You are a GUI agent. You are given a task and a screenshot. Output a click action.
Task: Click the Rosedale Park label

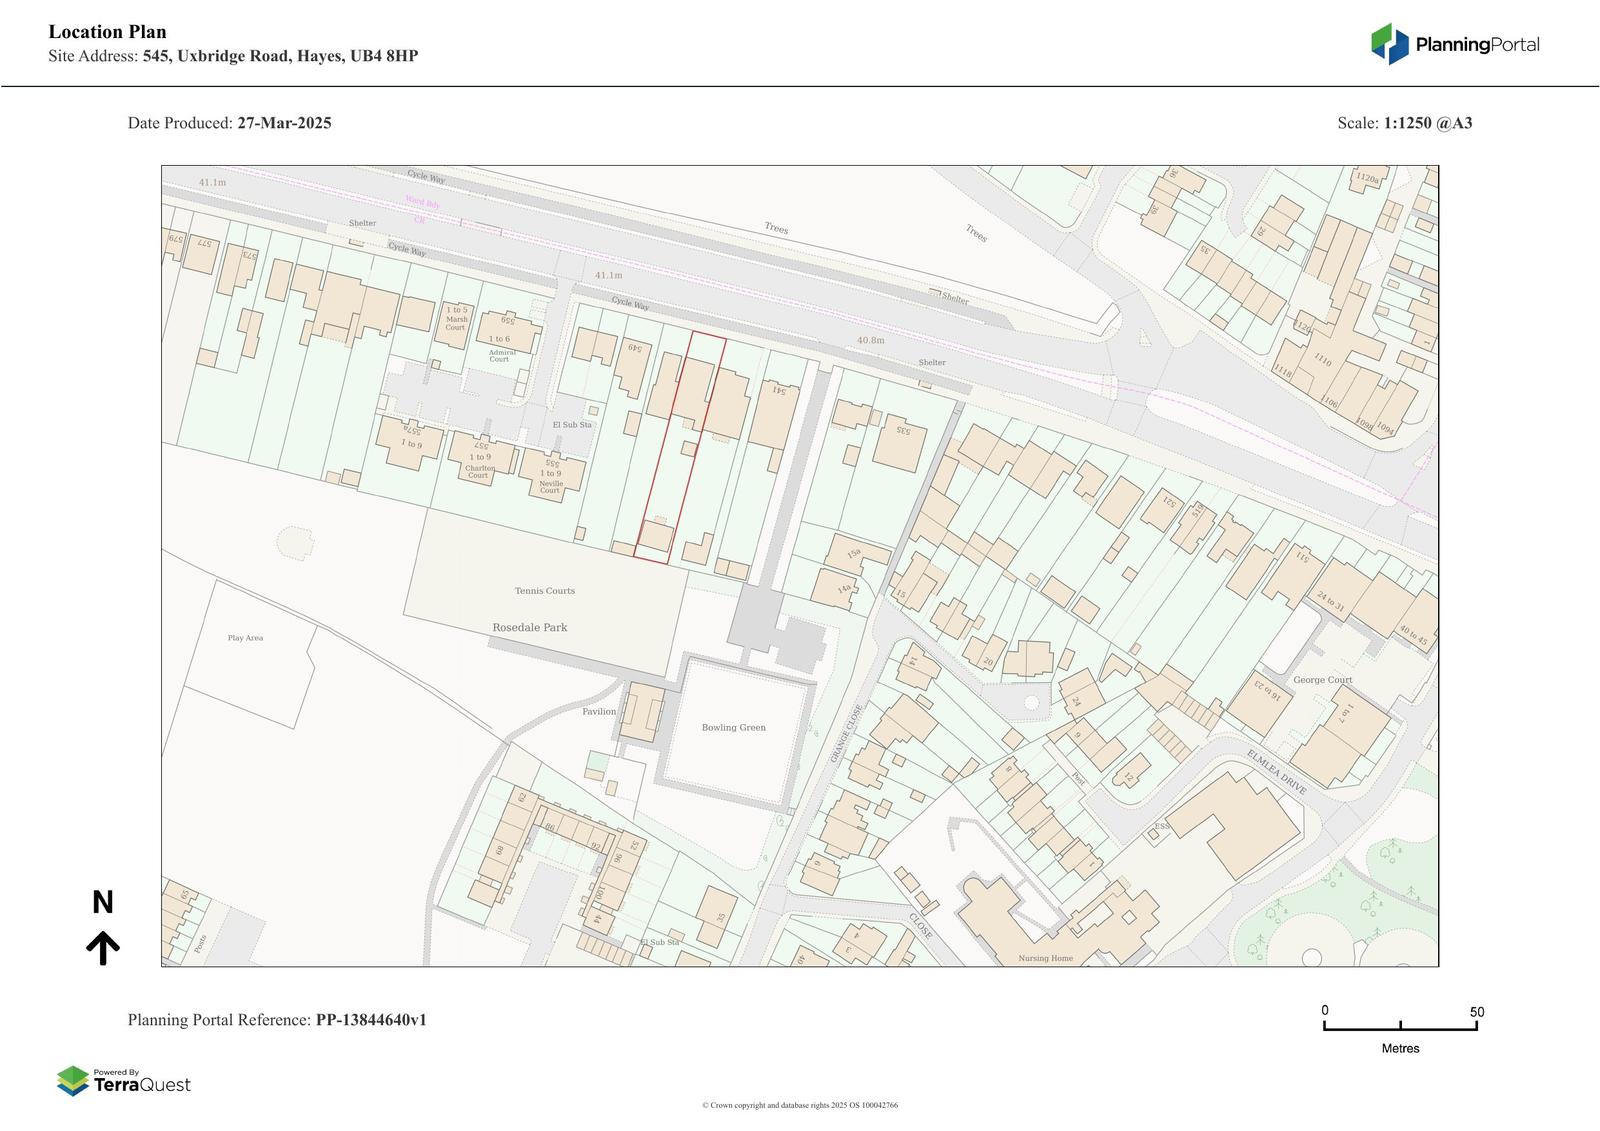[529, 627]
